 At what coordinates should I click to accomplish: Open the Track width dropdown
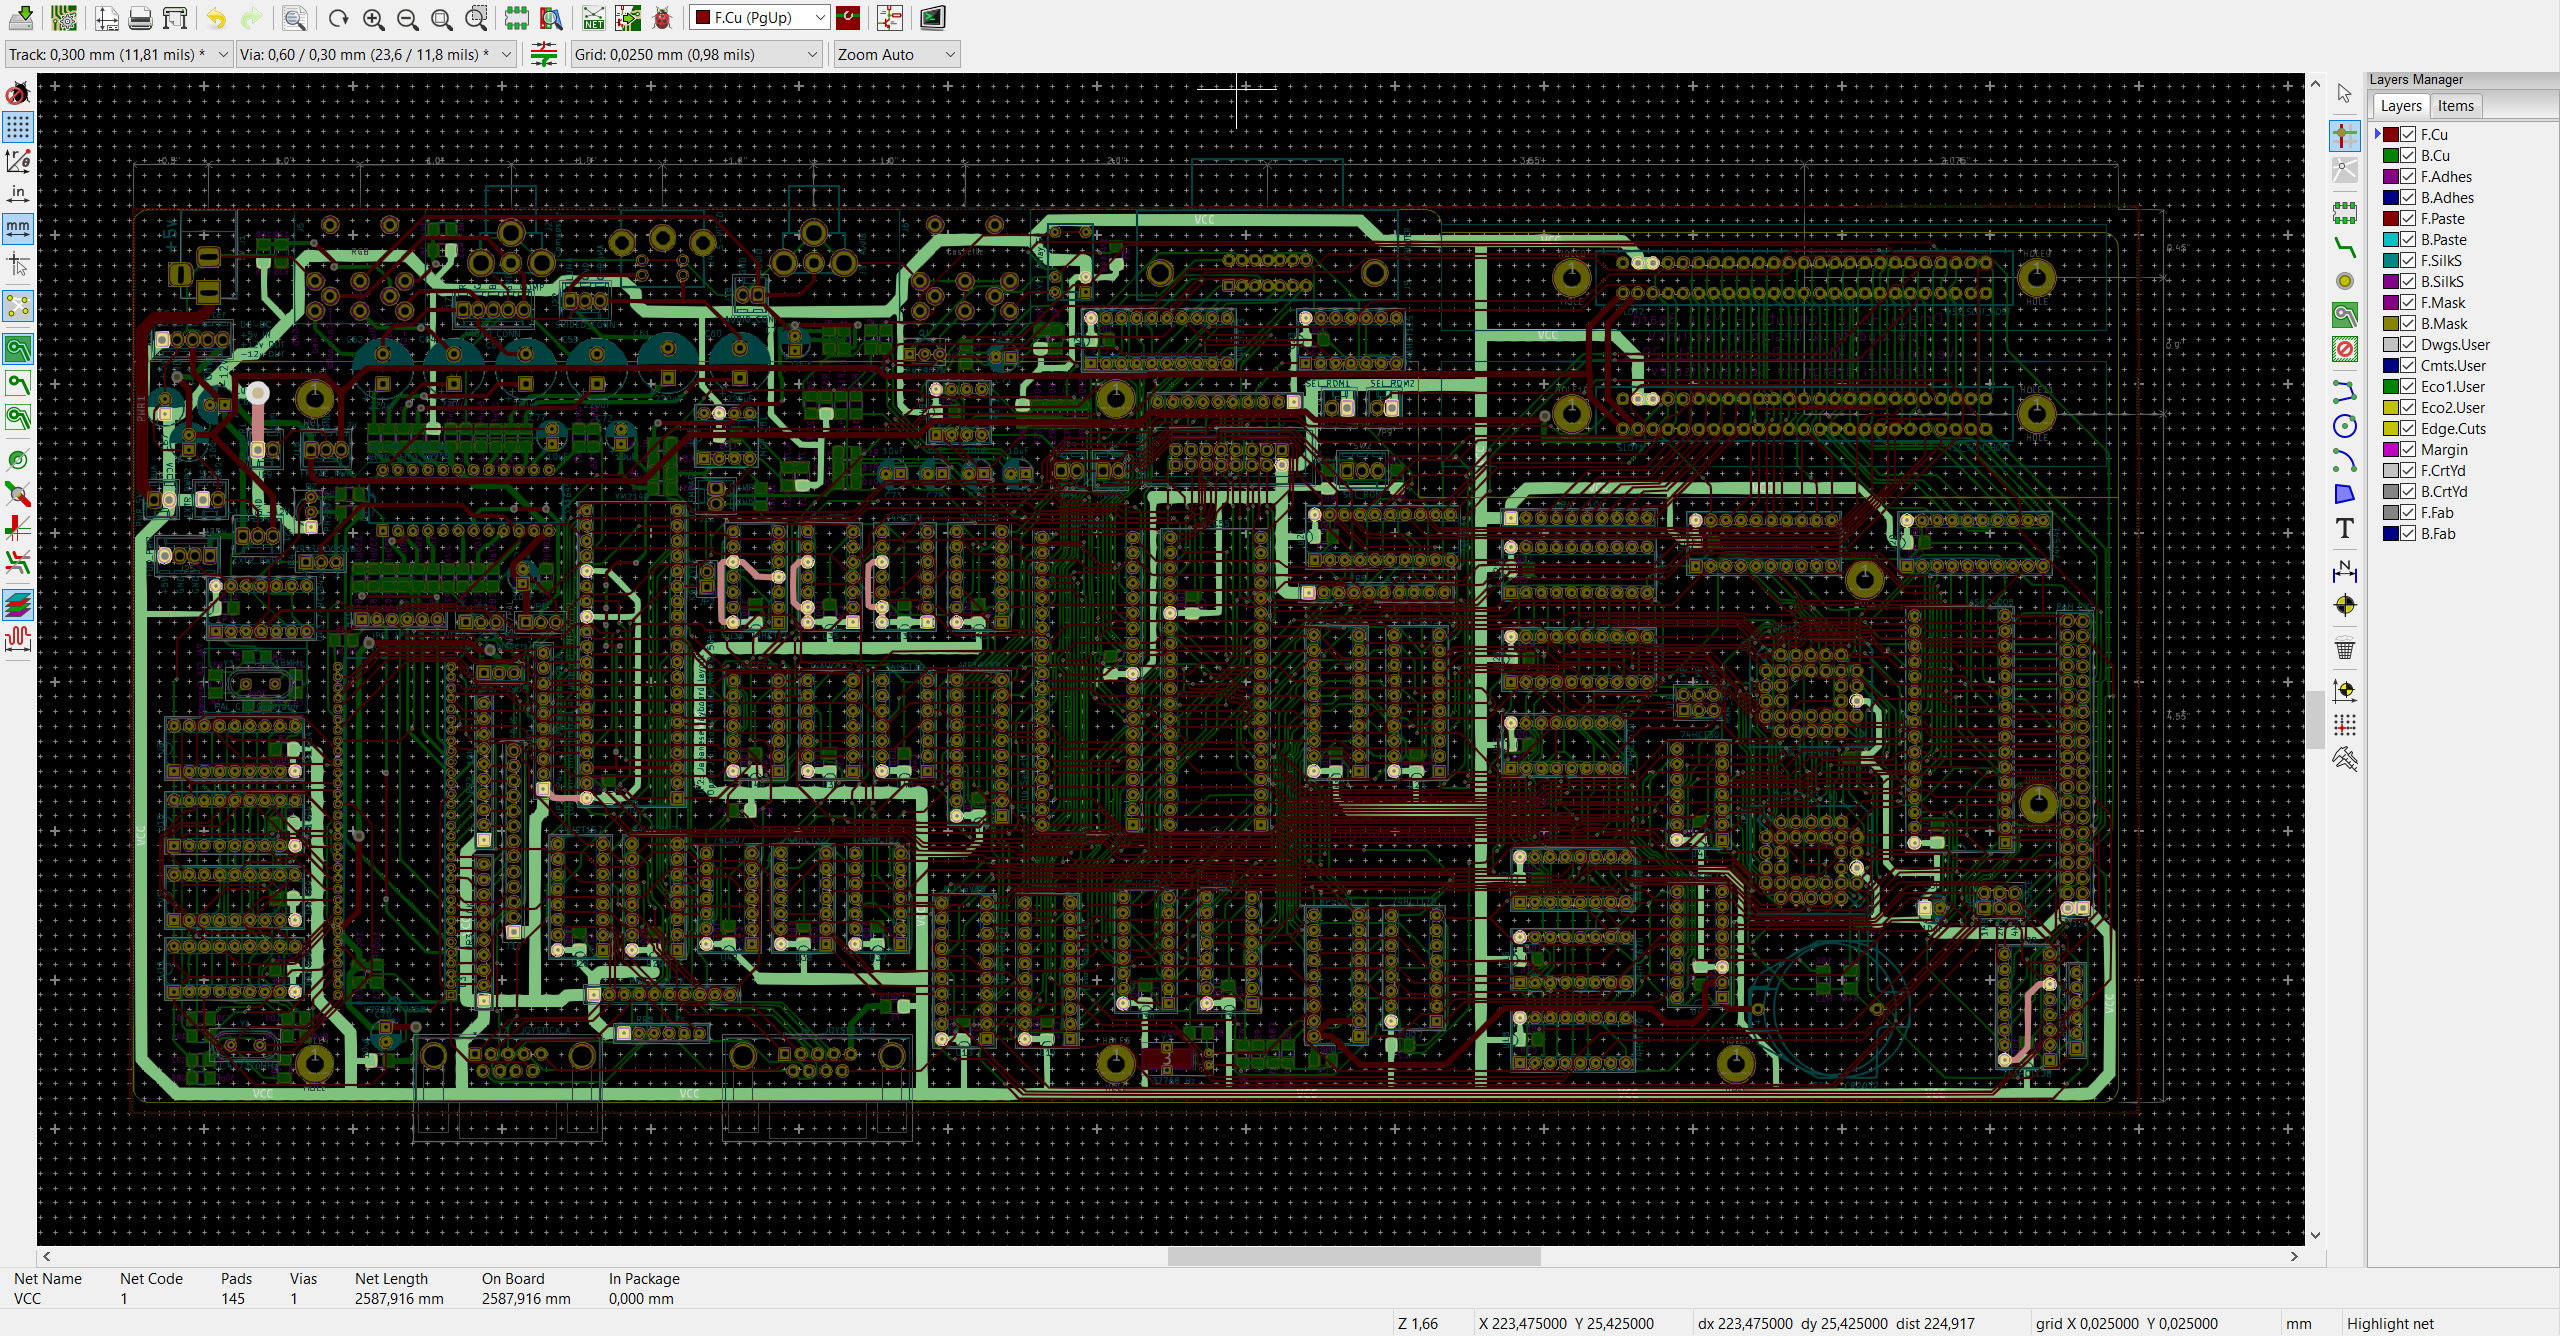pyautogui.click(x=118, y=55)
